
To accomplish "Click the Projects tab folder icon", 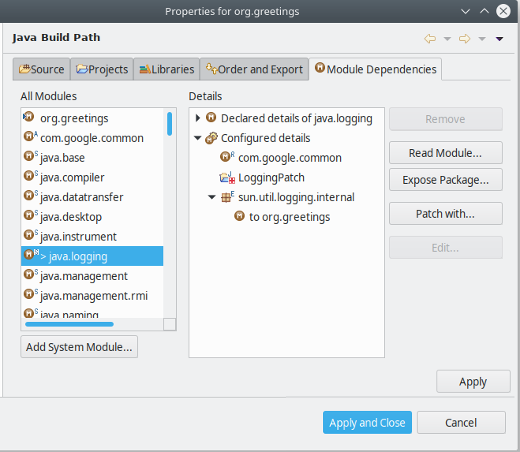I will click(82, 69).
